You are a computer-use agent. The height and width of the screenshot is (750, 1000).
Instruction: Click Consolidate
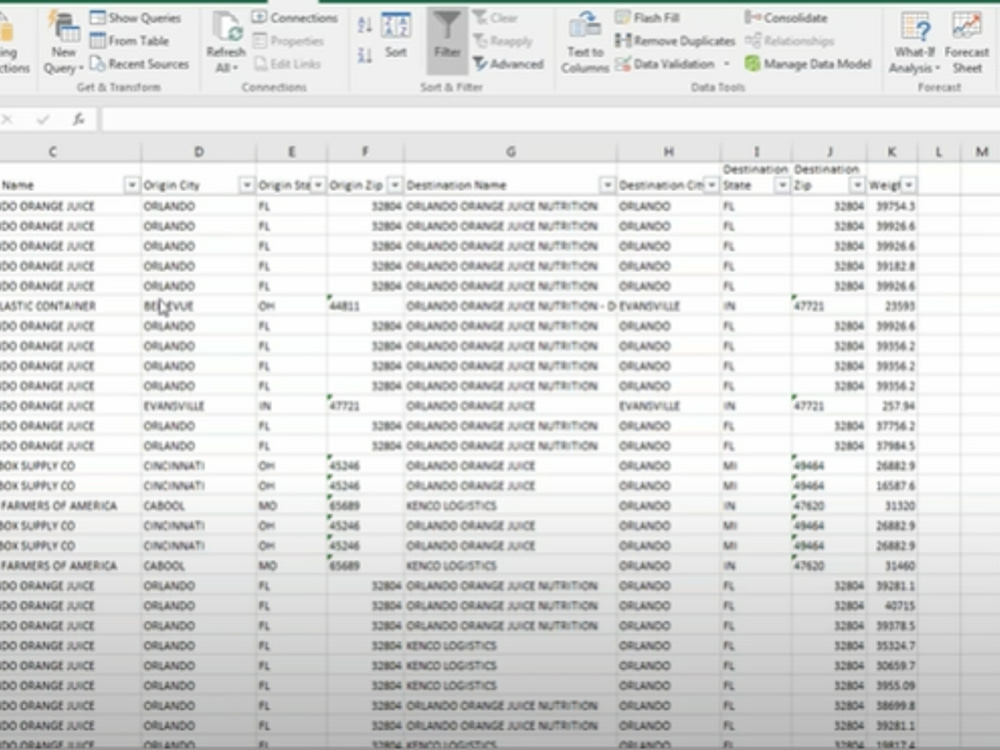786,18
